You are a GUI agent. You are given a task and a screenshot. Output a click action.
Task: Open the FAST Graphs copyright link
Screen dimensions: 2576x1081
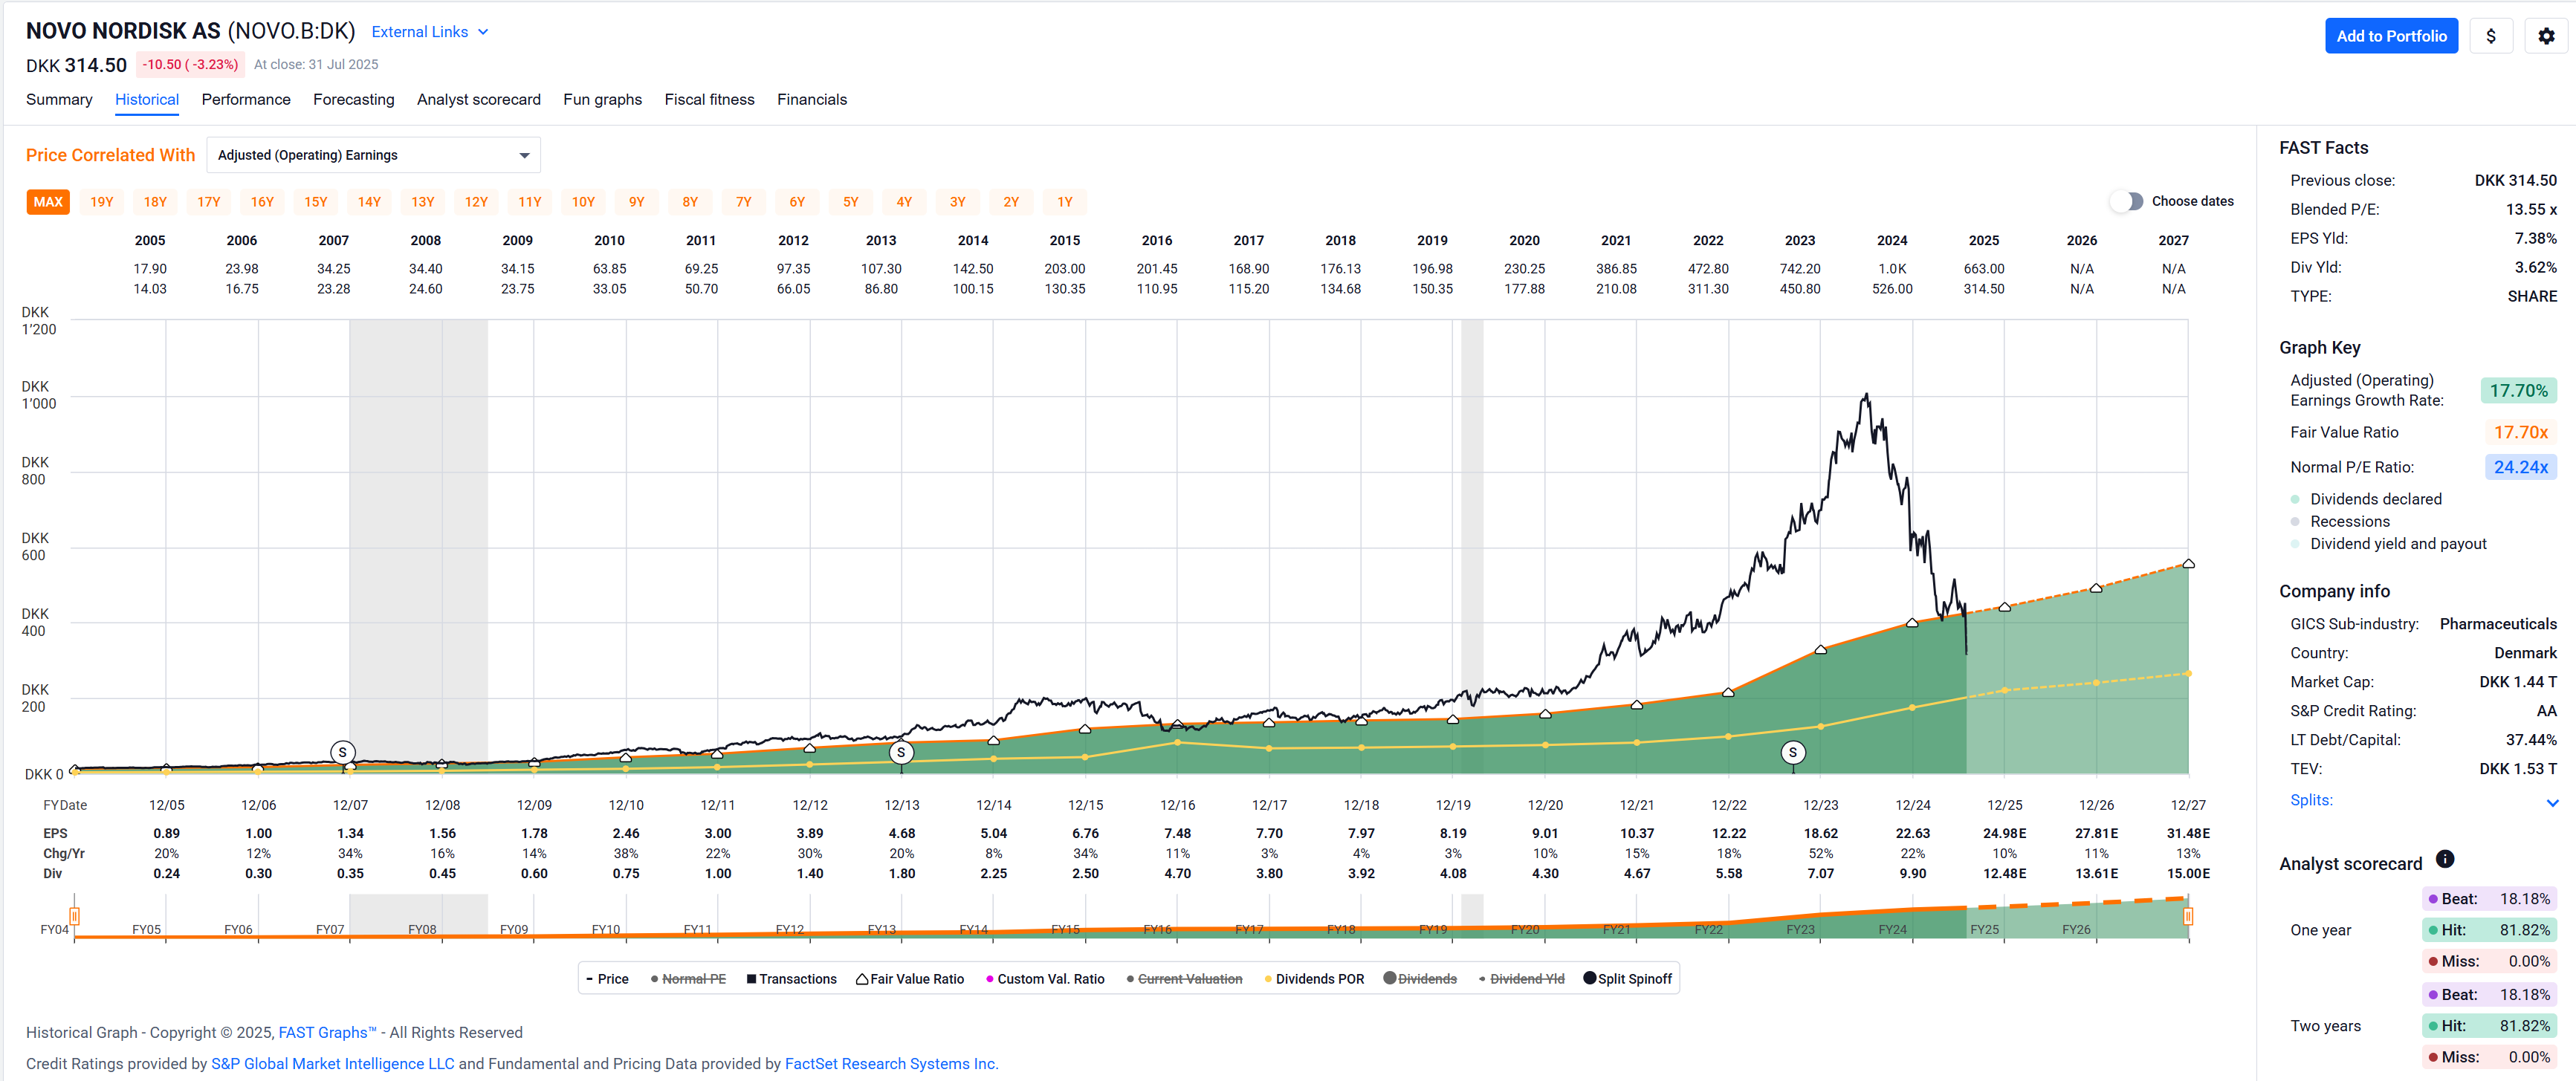click(x=327, y=1032)
